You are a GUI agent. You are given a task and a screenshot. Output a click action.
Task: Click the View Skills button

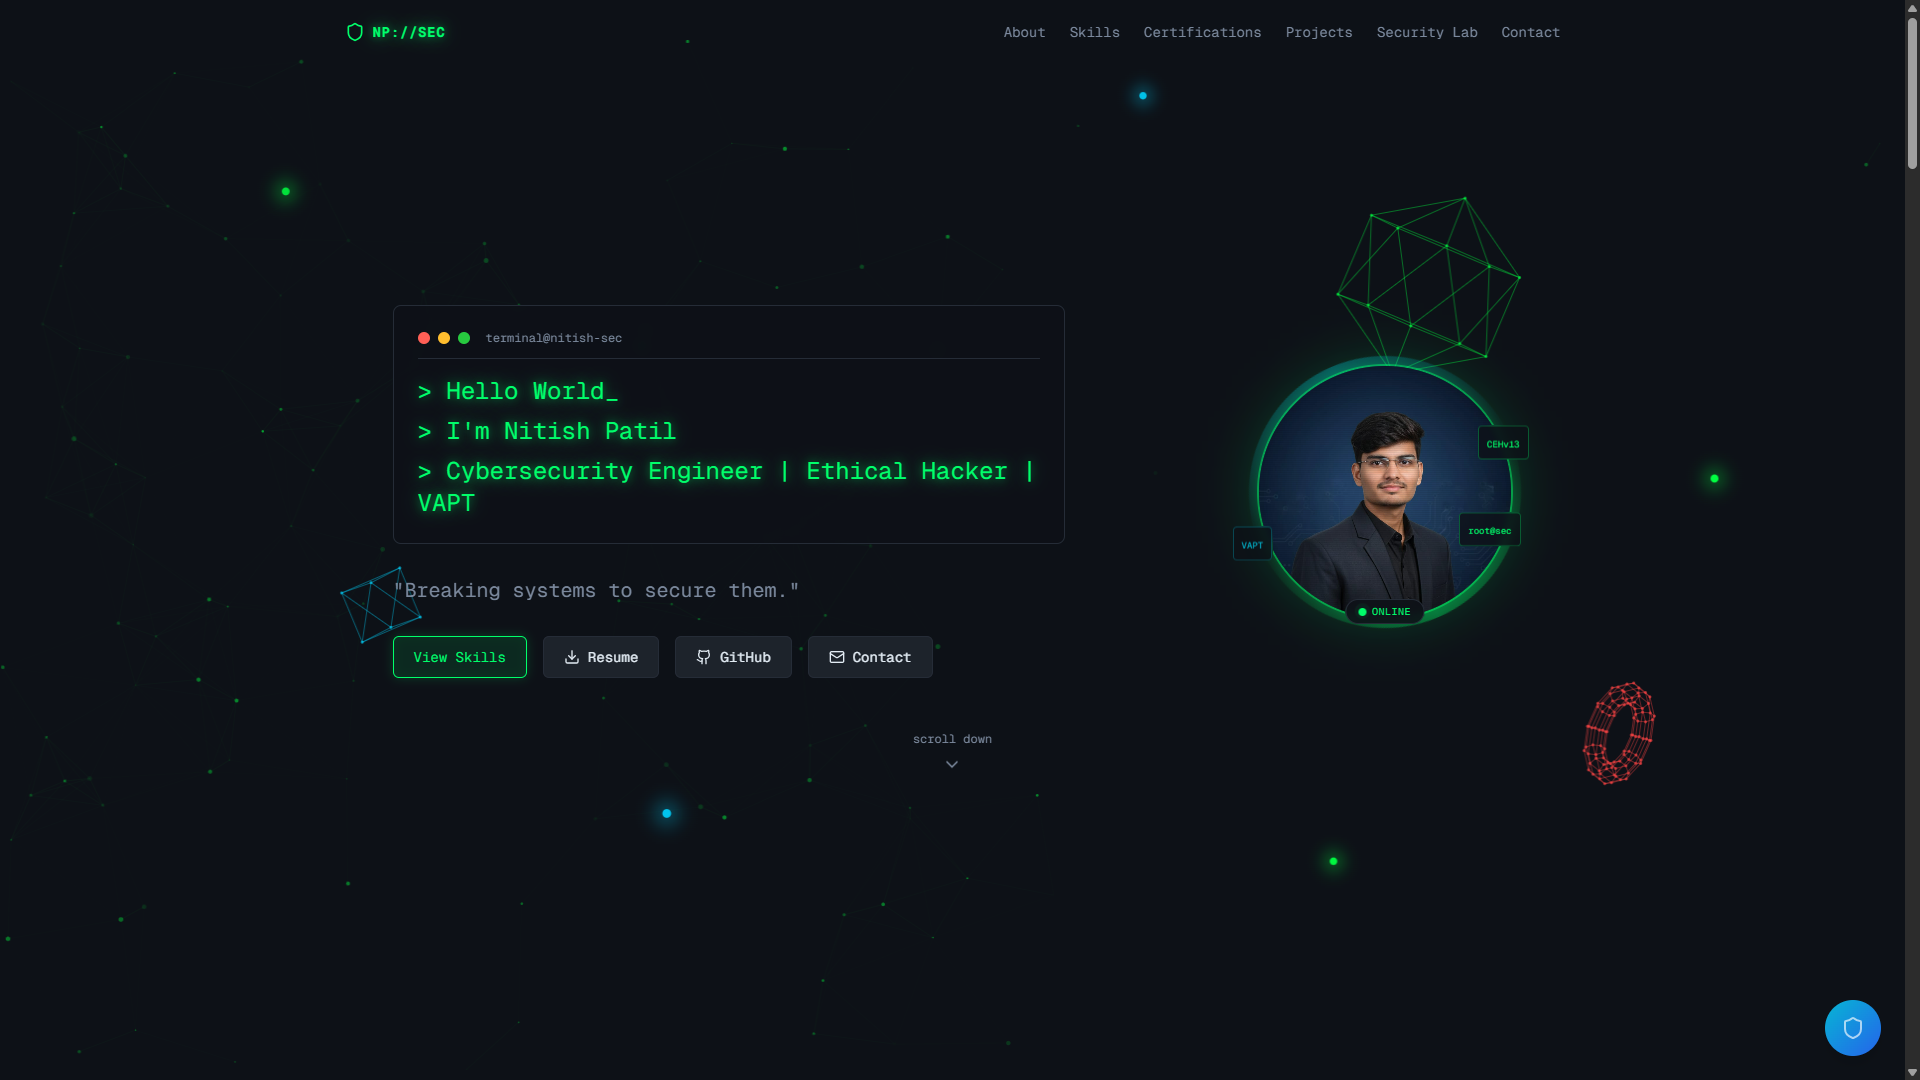460,657
